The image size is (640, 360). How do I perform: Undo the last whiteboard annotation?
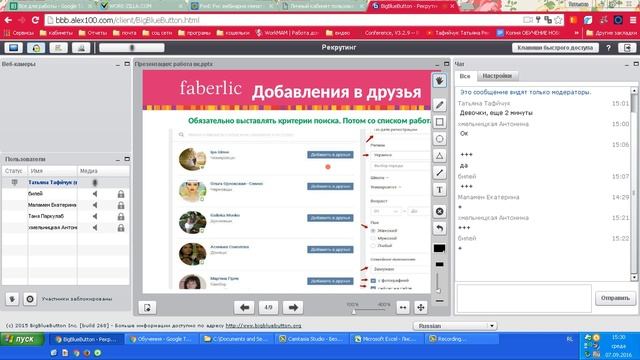pos(439,228)
